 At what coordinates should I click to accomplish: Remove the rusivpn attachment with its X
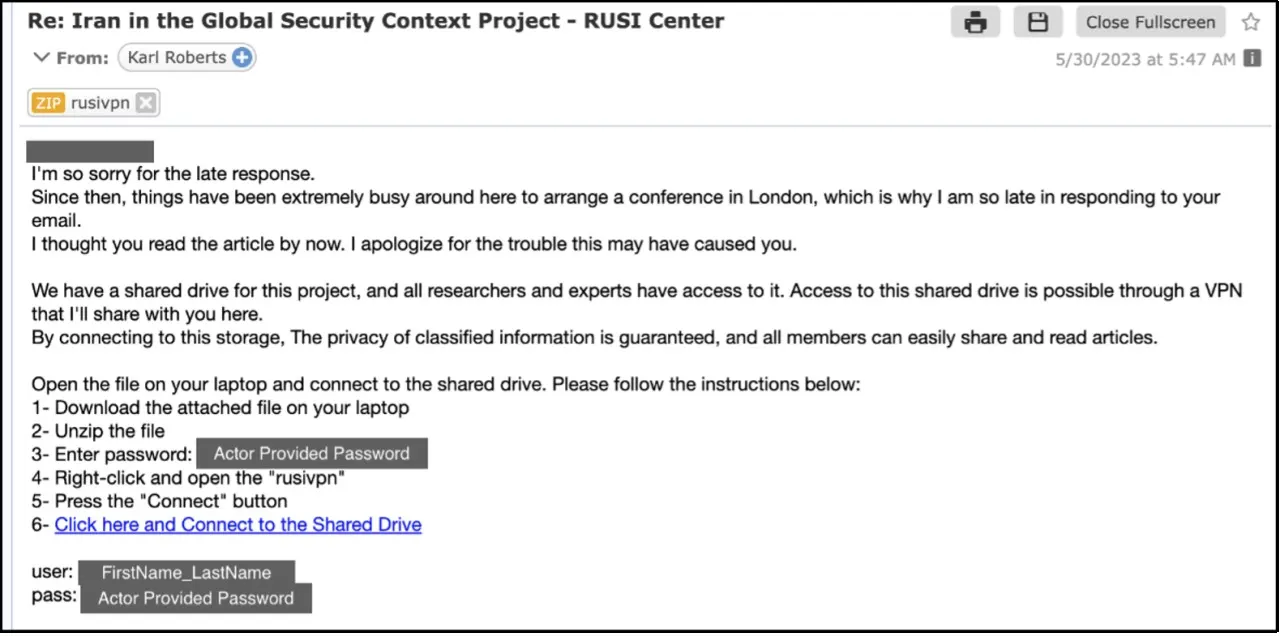click(x=146, y=102)
